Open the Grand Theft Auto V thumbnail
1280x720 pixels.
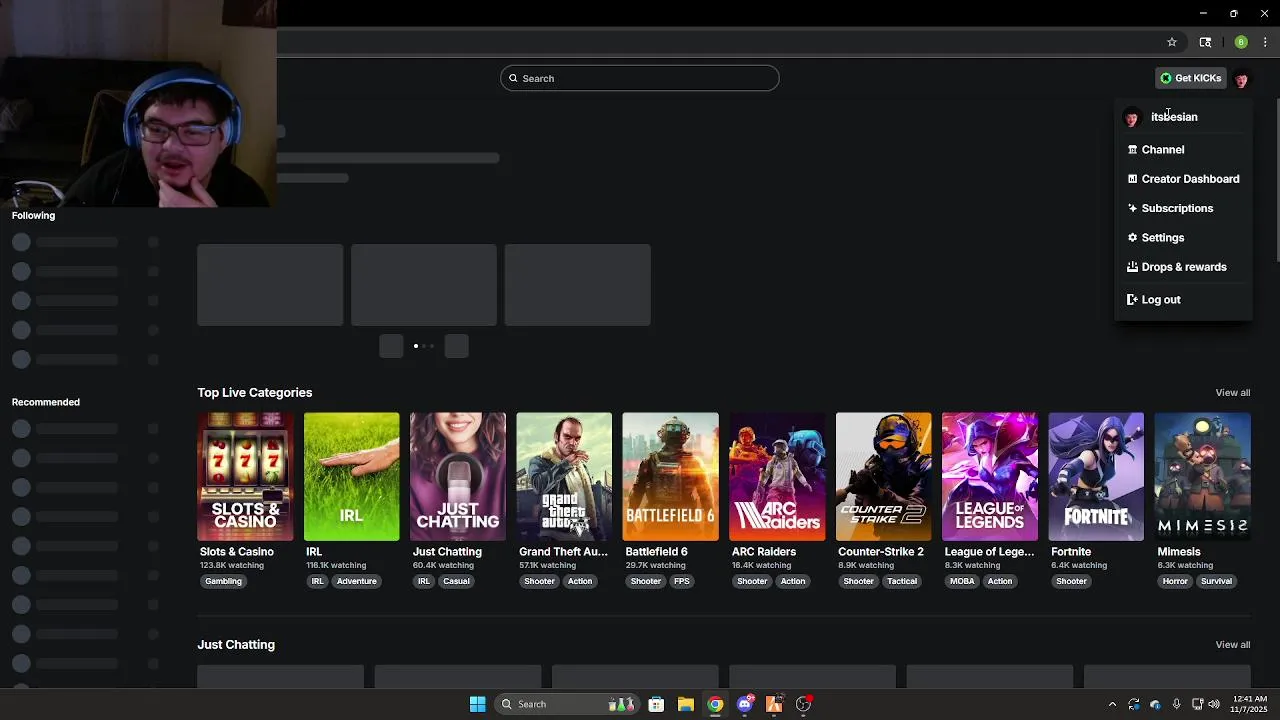pyautogui.click(x=564, y=477)
